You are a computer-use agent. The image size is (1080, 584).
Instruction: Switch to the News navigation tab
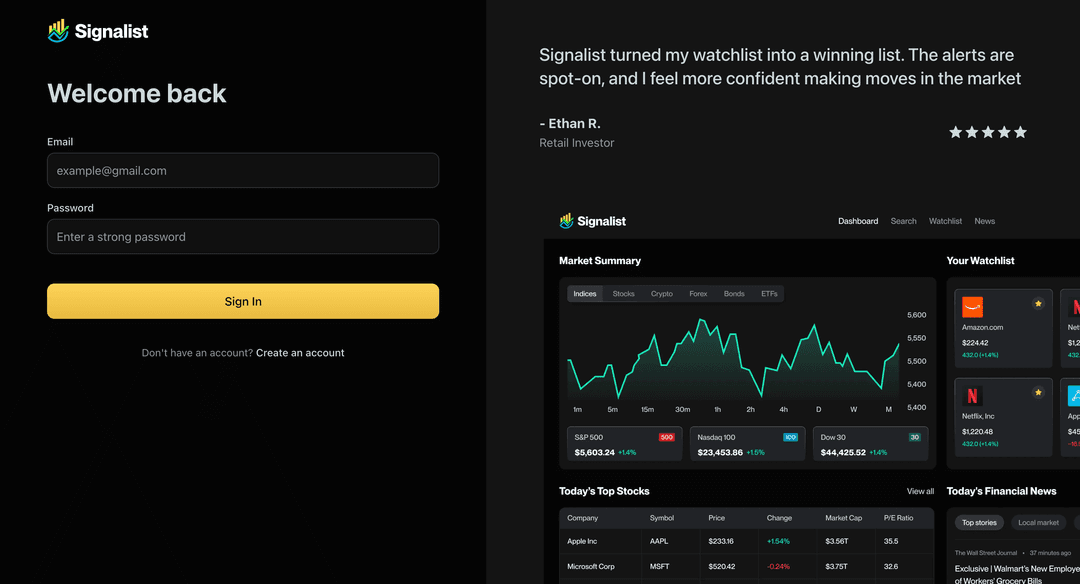[x=984, y=221]
